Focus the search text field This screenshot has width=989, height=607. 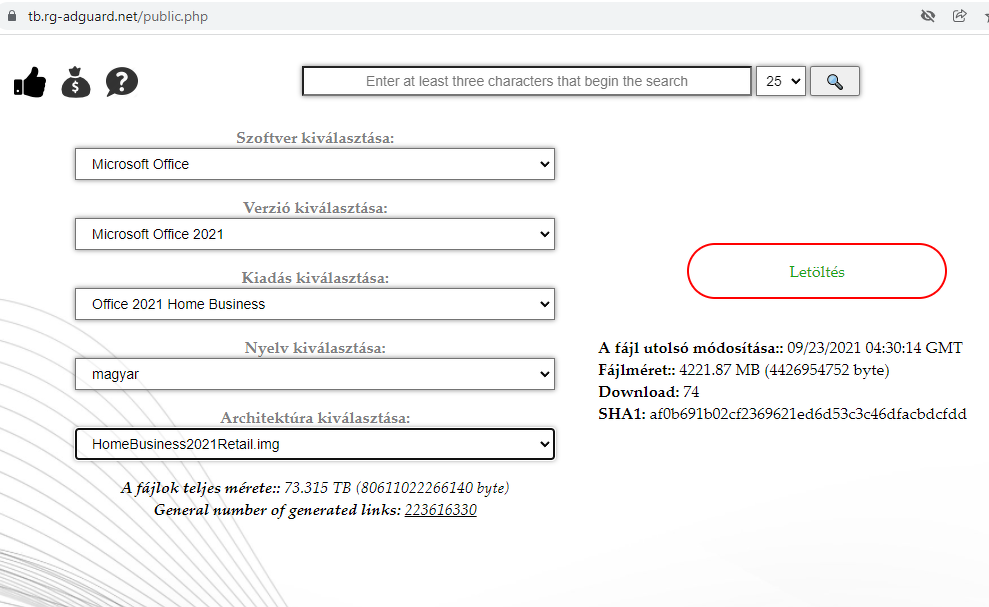point(527,81)
